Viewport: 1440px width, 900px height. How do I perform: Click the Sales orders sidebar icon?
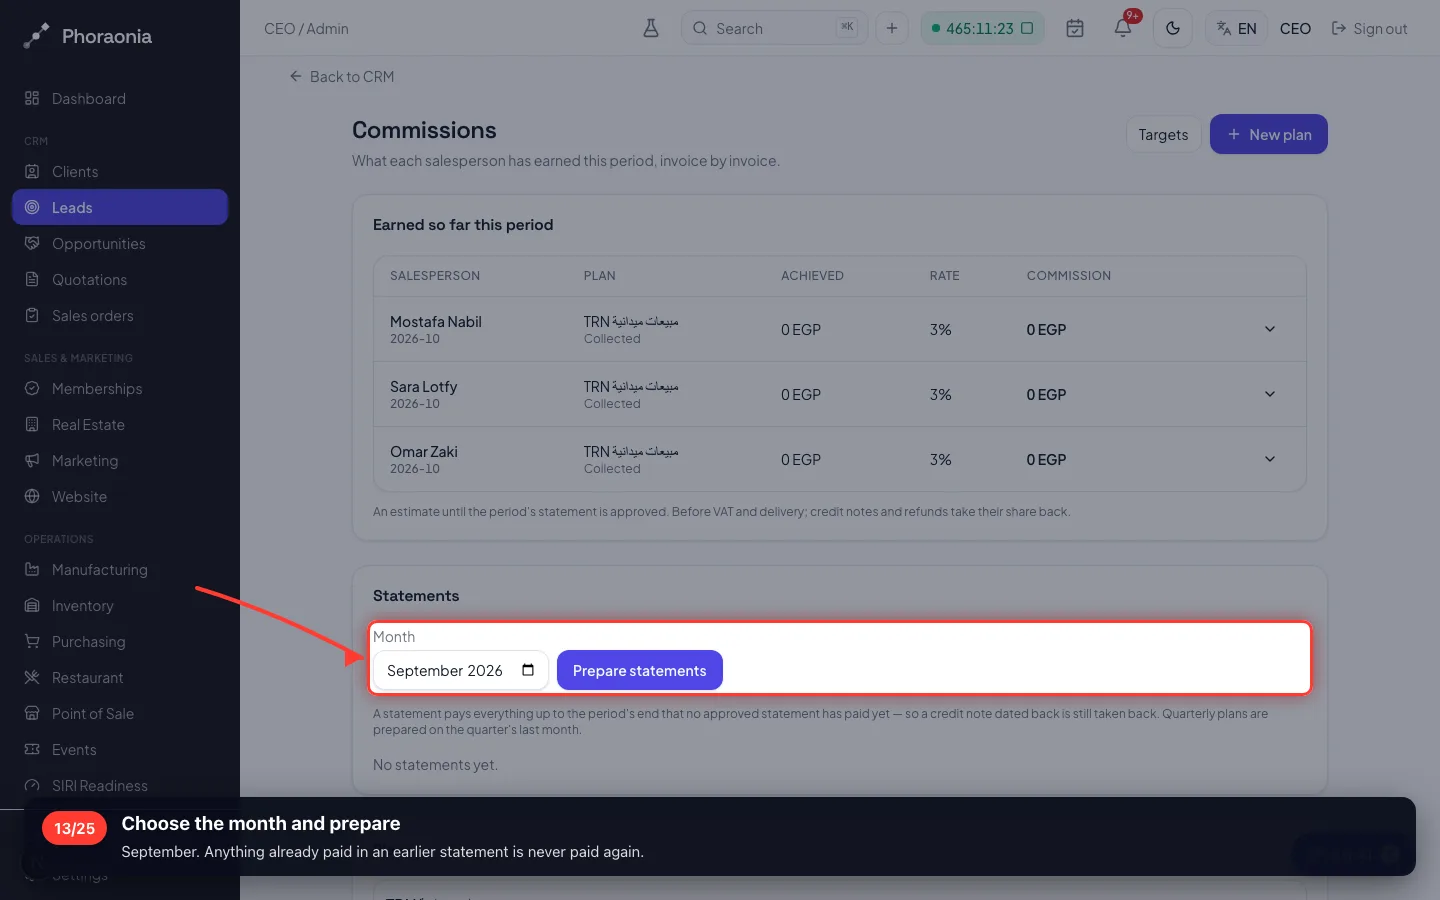coord(32,315)
